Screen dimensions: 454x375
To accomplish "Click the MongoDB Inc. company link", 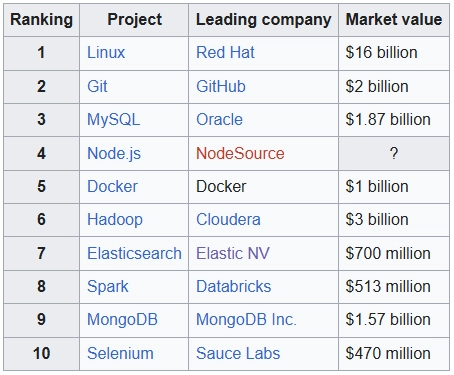I will [246, 320].
